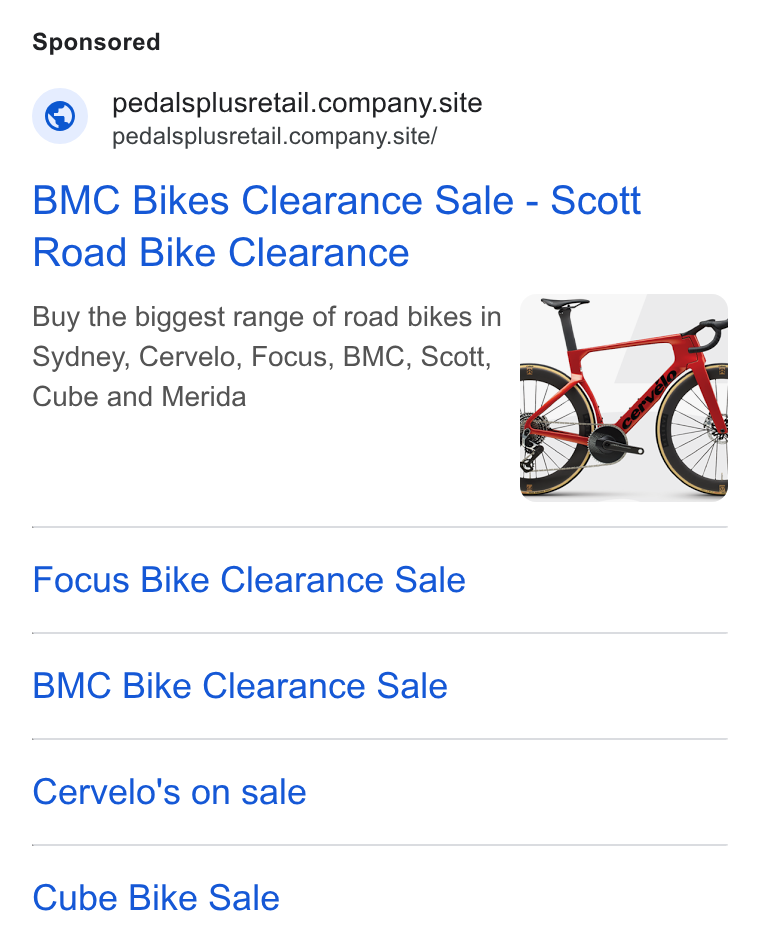
Task: Click the blue globe favicon icon
Action: coord(60,116)
